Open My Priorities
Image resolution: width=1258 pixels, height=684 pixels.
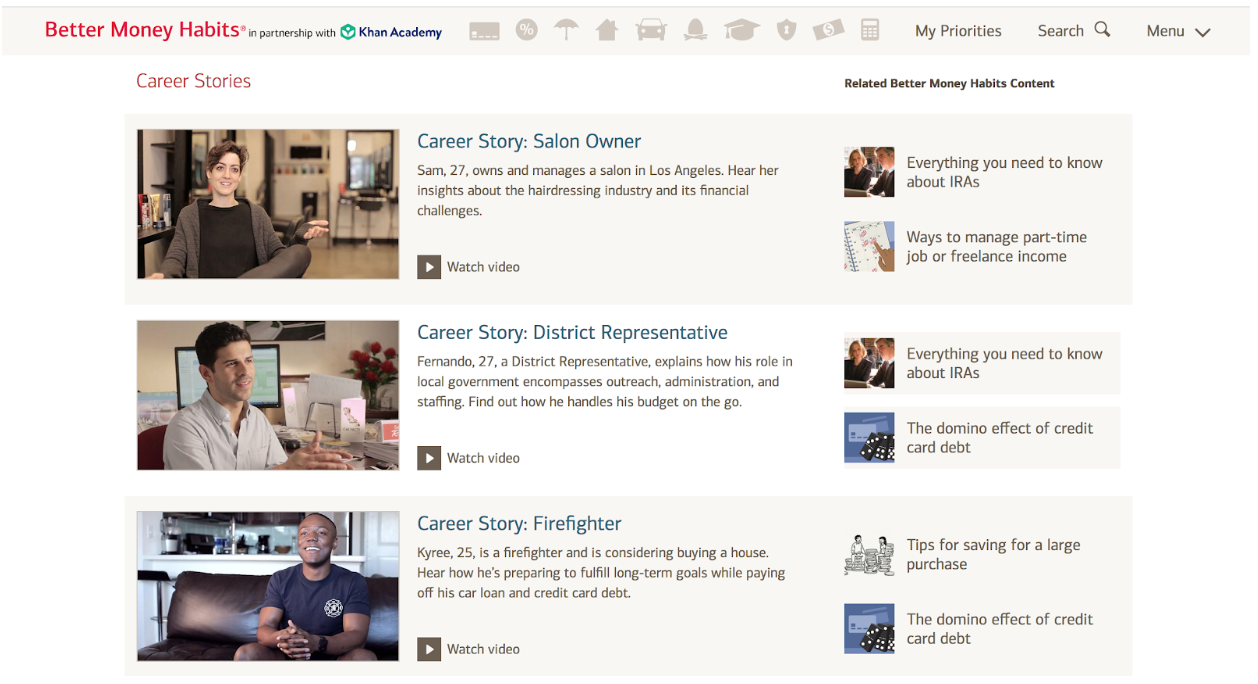(x=958, y=31)
